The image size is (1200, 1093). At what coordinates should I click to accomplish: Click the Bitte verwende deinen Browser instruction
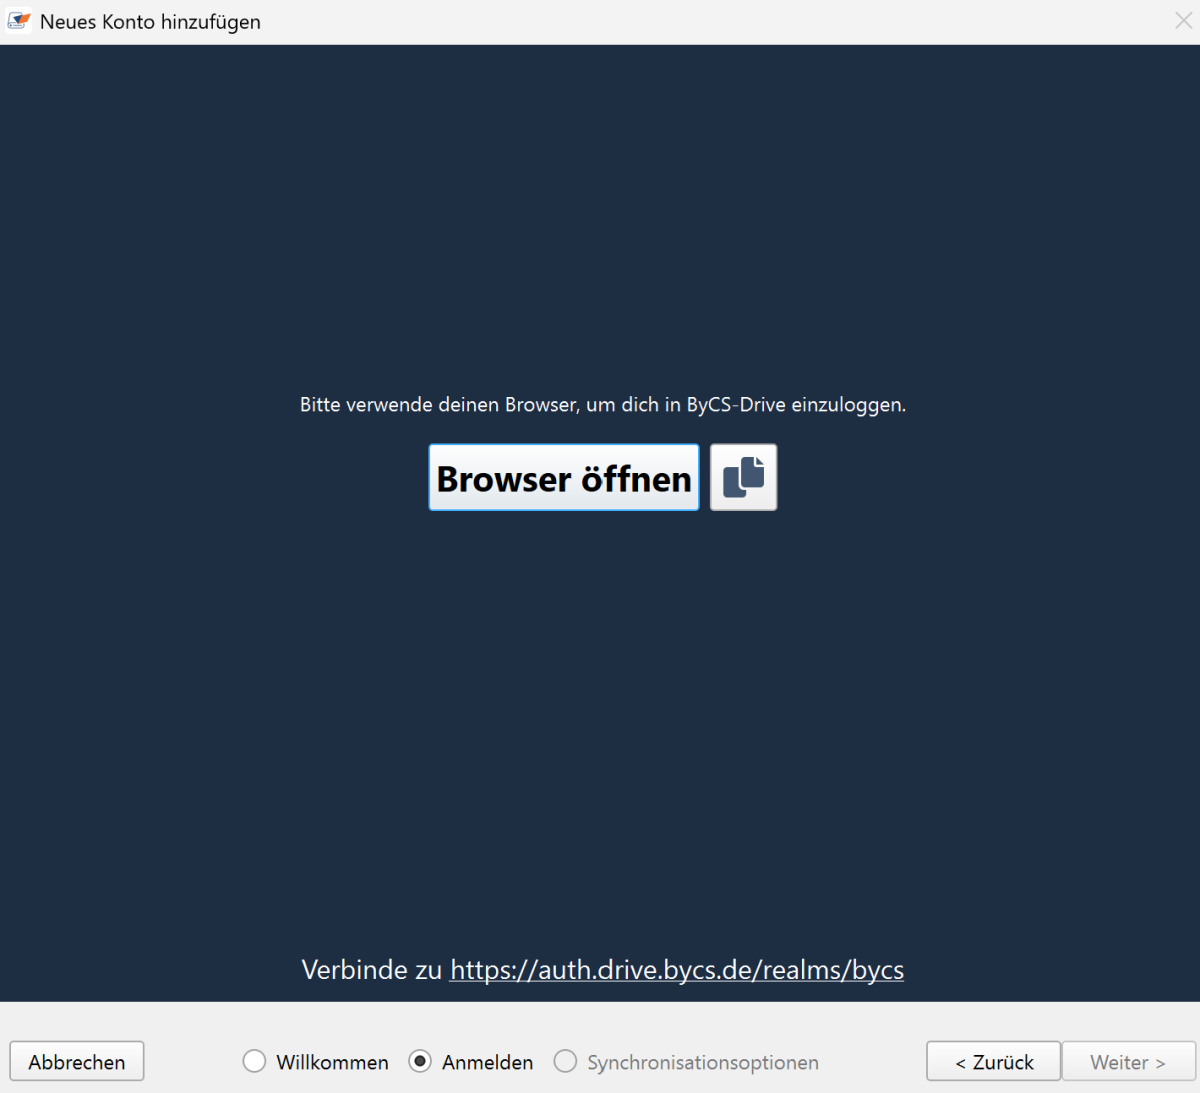(602, 405)
